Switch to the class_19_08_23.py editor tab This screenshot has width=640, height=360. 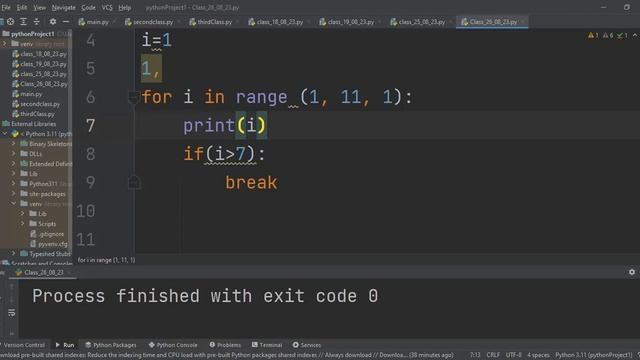click(x=350, y=22)
